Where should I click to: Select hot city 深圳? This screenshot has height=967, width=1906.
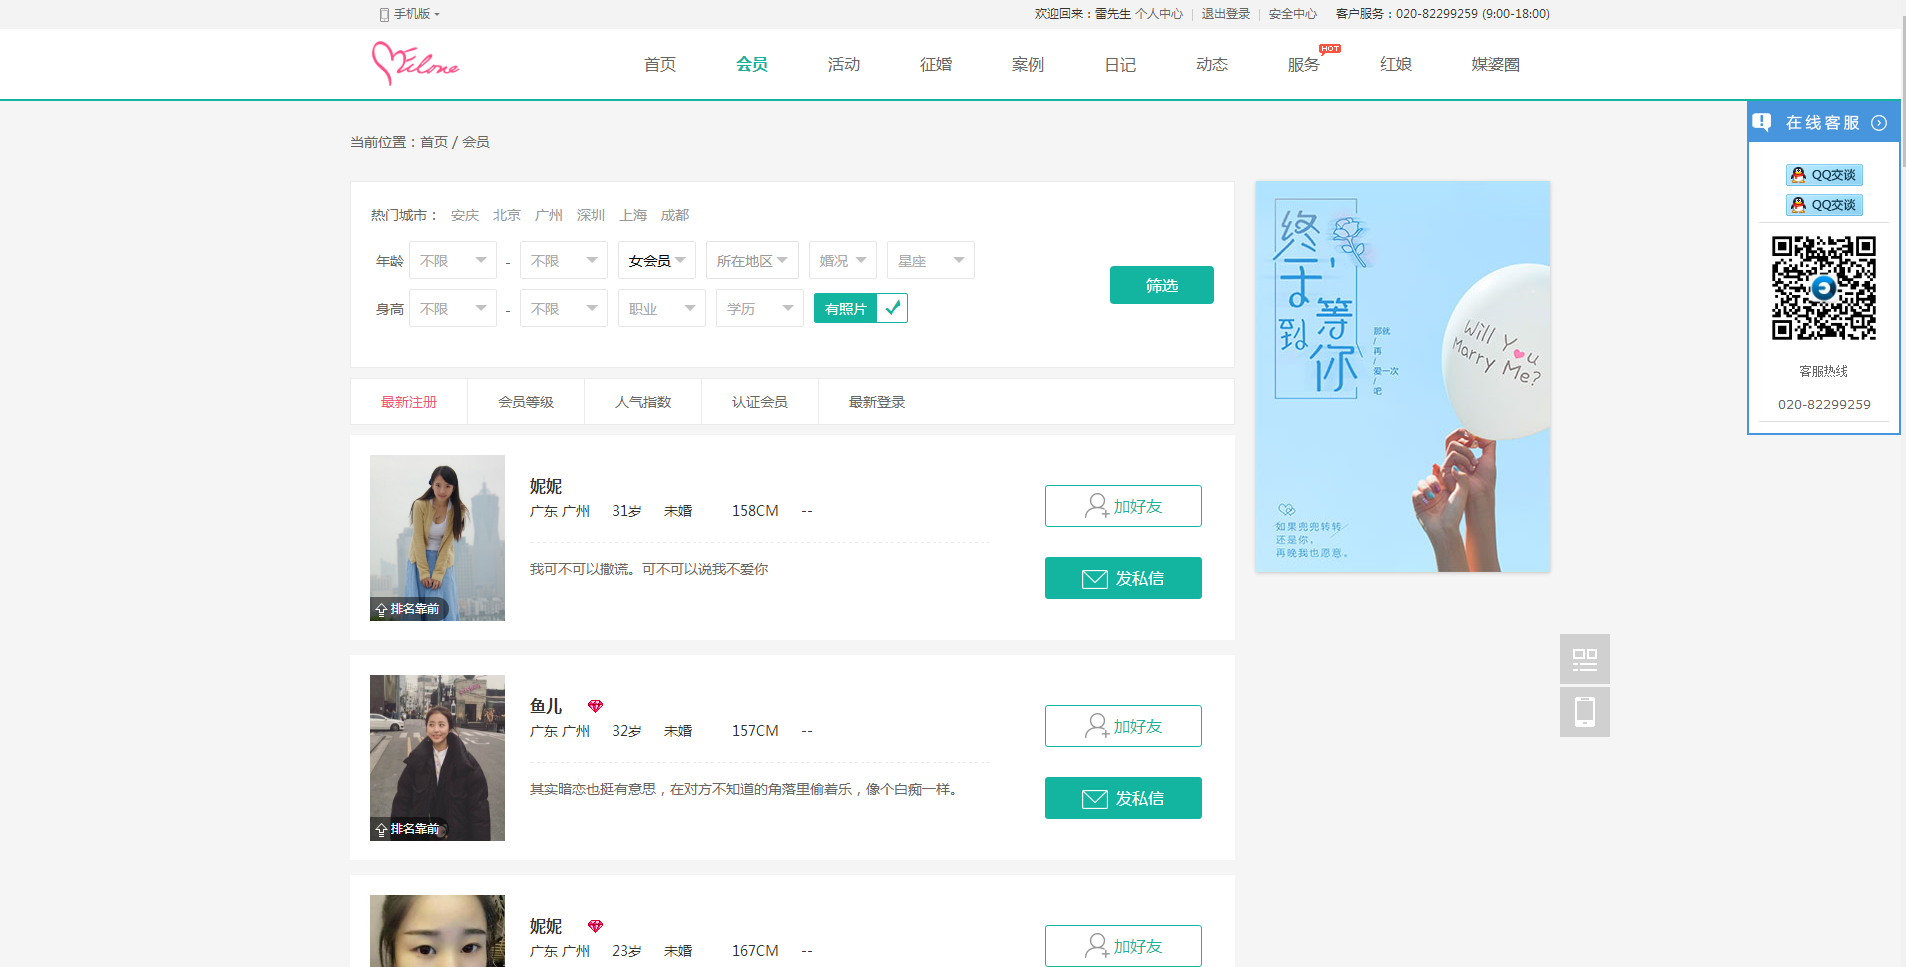pyautogui.click(x=591, y=215)
